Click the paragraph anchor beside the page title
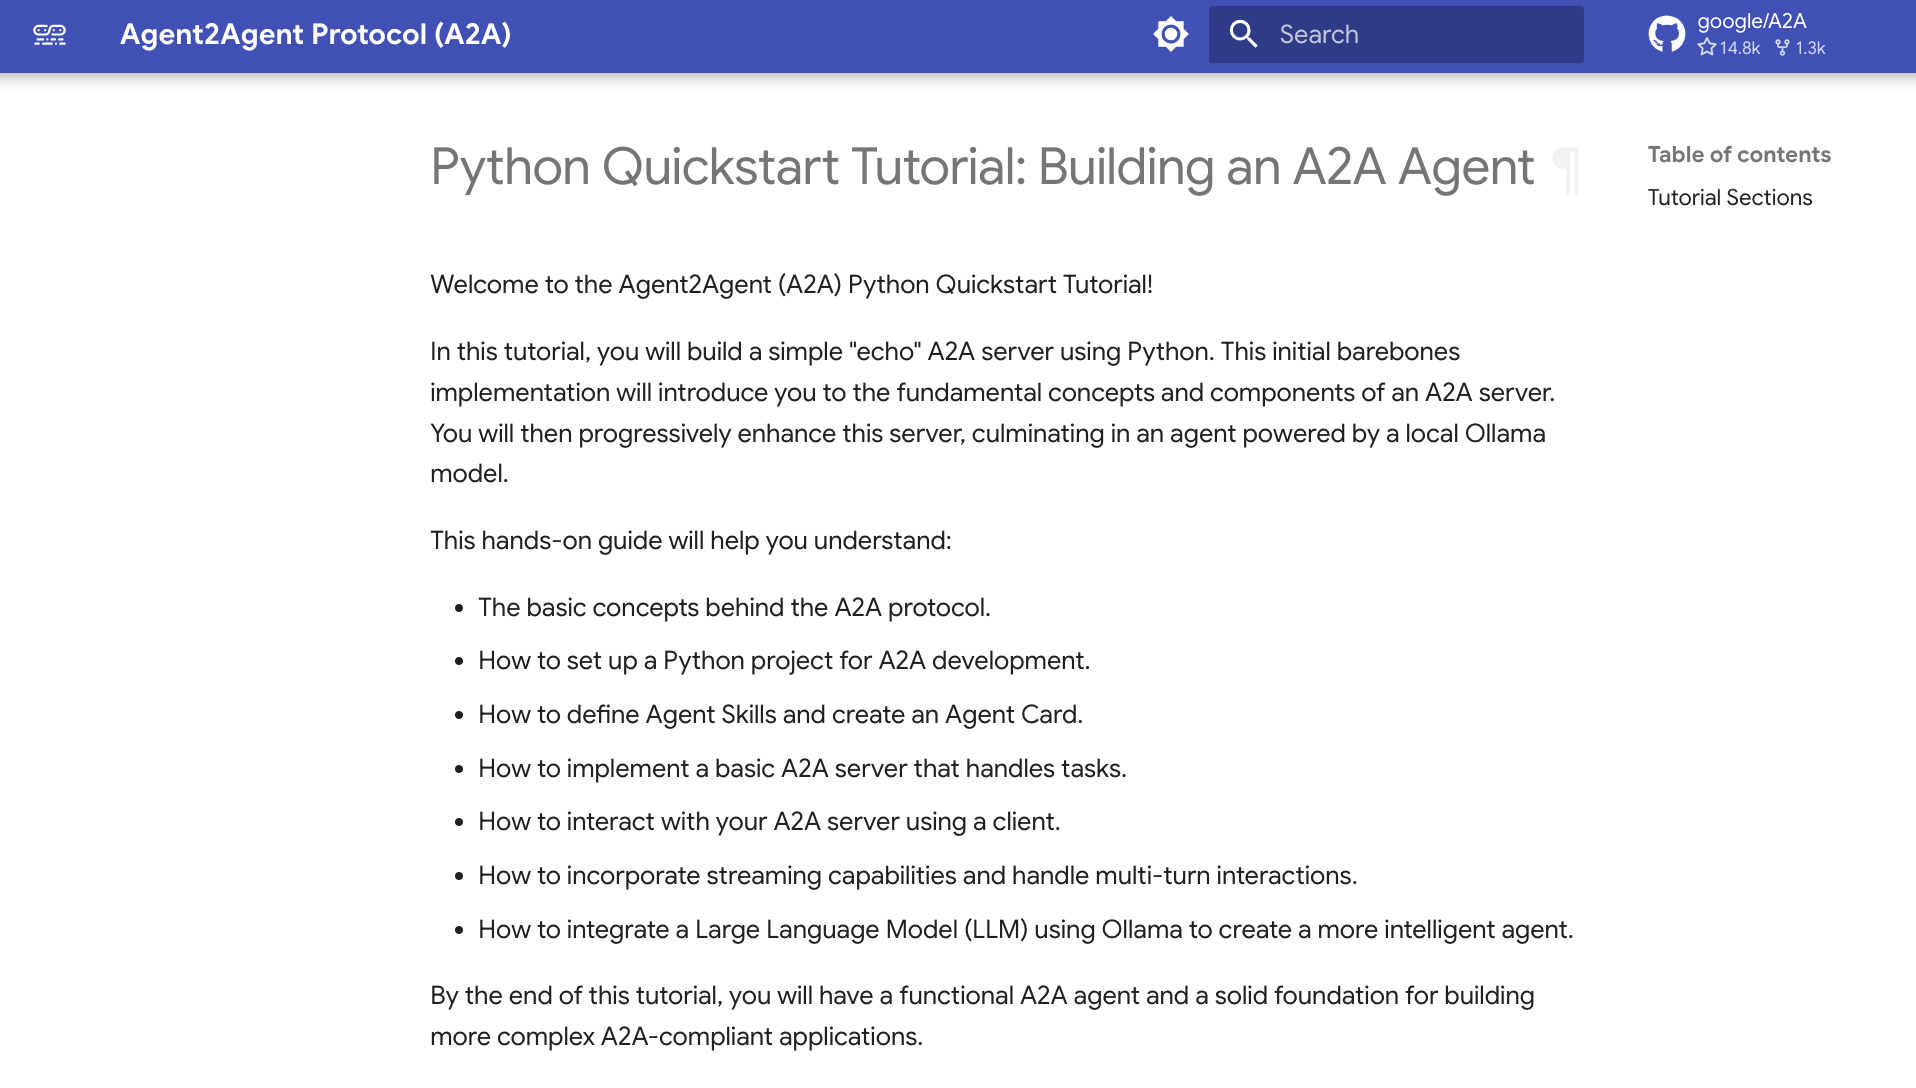The width and height of the screenshot is (1916, 1088). pyautogui.click(x=1567, y=168)
